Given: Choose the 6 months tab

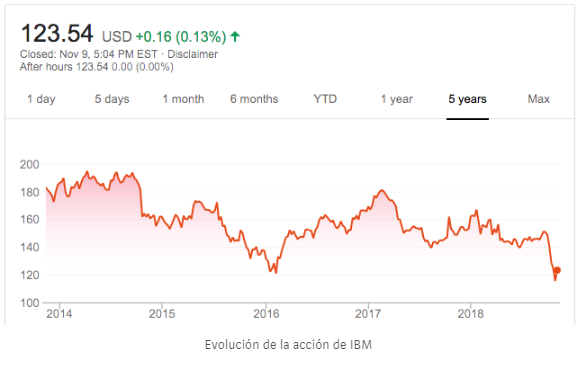Looking at the screenshot, I should click(x=254, y=99).
